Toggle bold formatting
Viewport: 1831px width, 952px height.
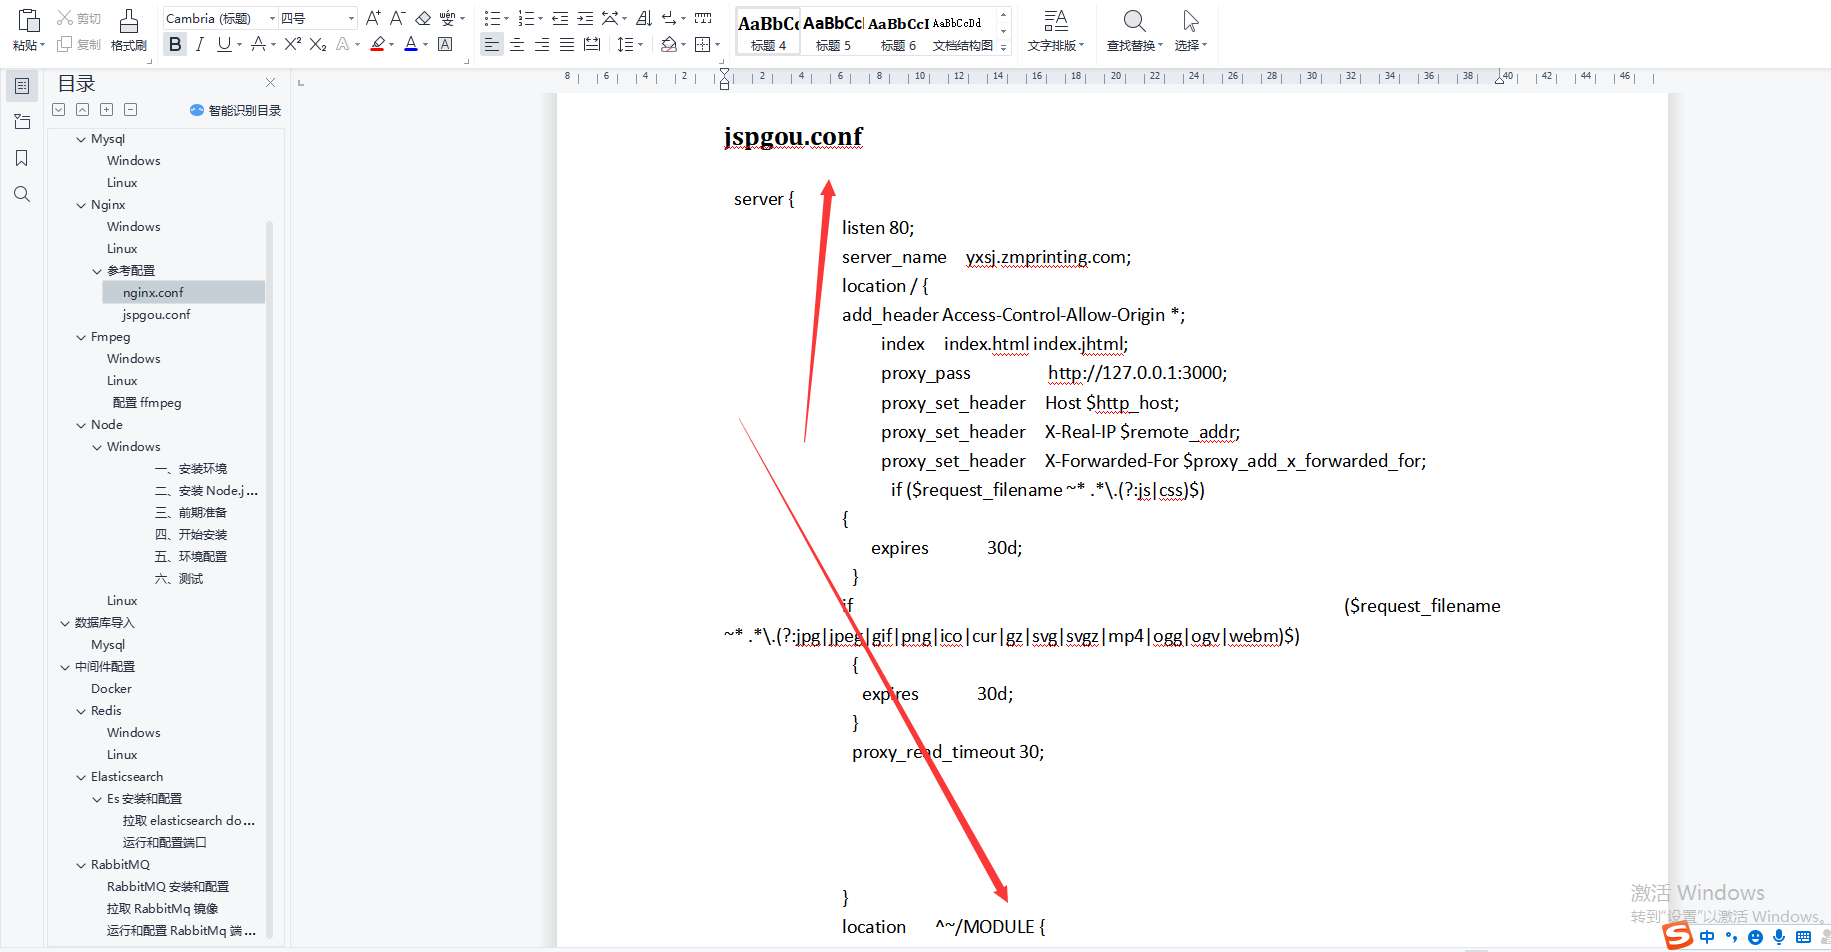click(175, 44)
